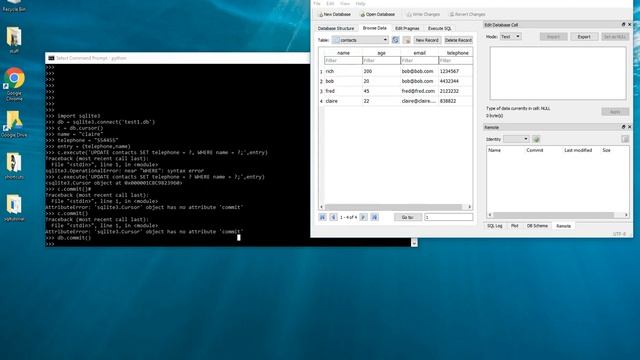Screen dimensions: 640x360
Task: Click the New Database toolbar button
Action: (334, 14)
